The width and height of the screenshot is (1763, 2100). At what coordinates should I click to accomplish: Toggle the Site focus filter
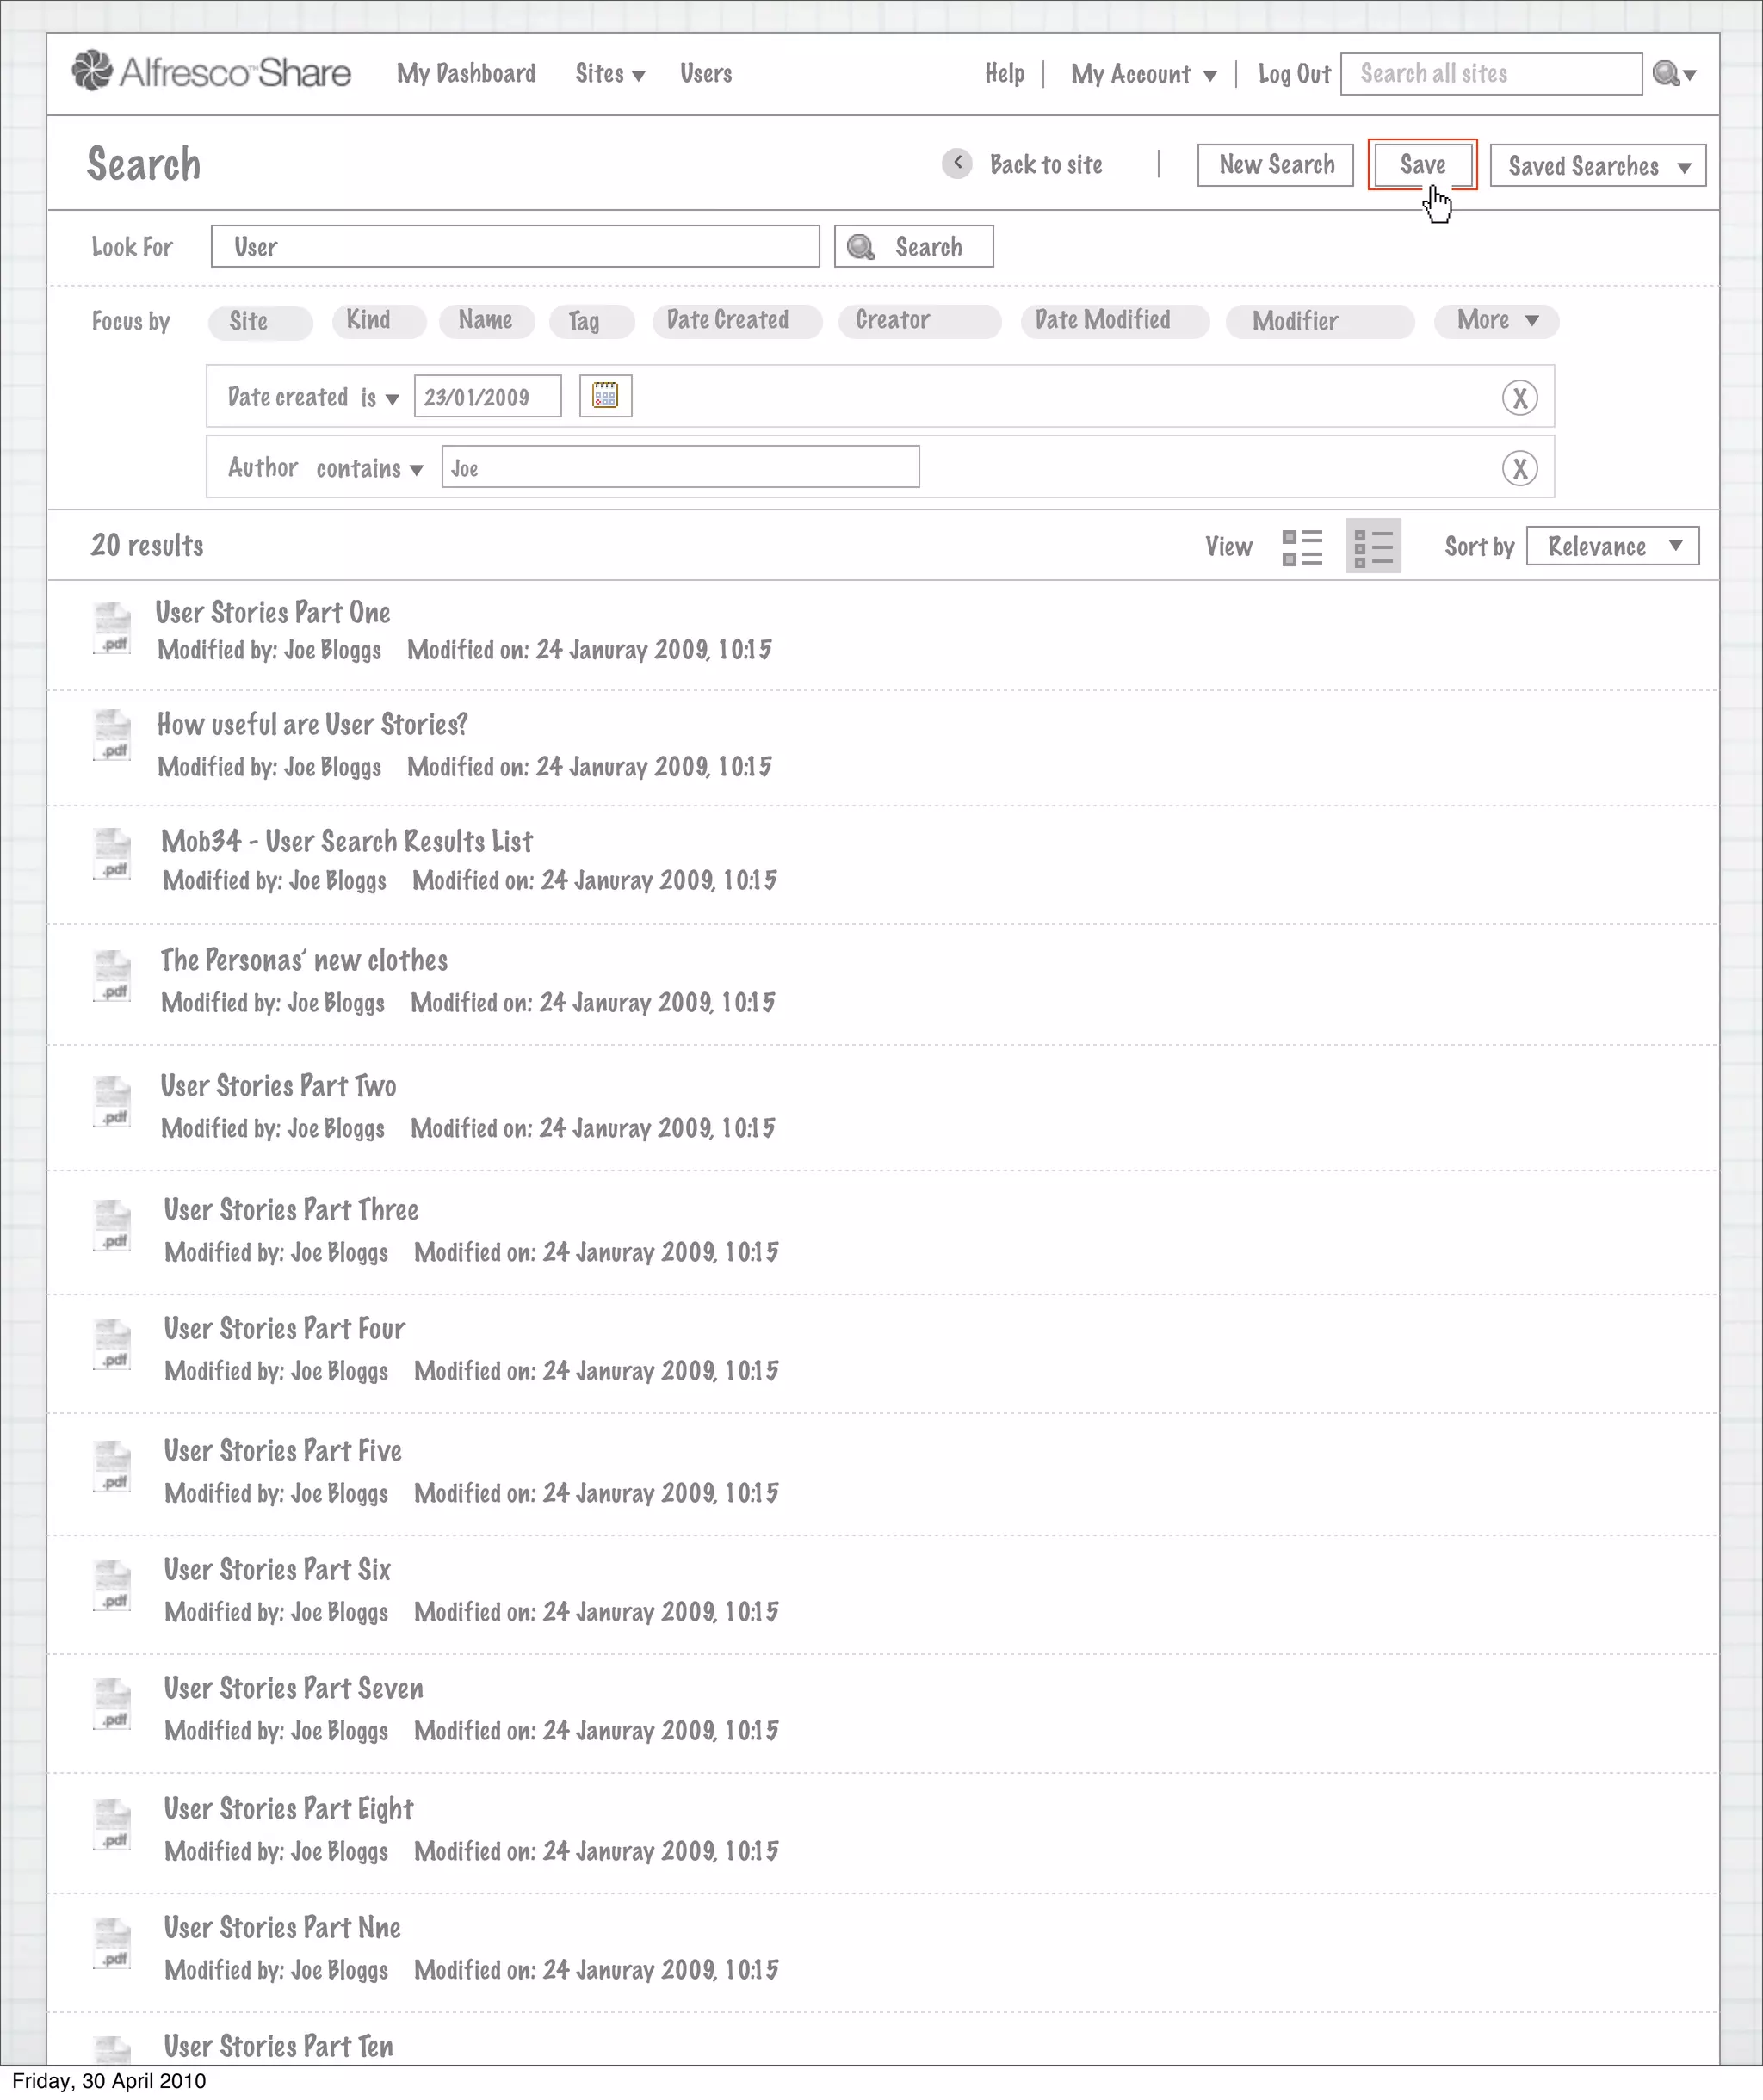click(260, 321)
